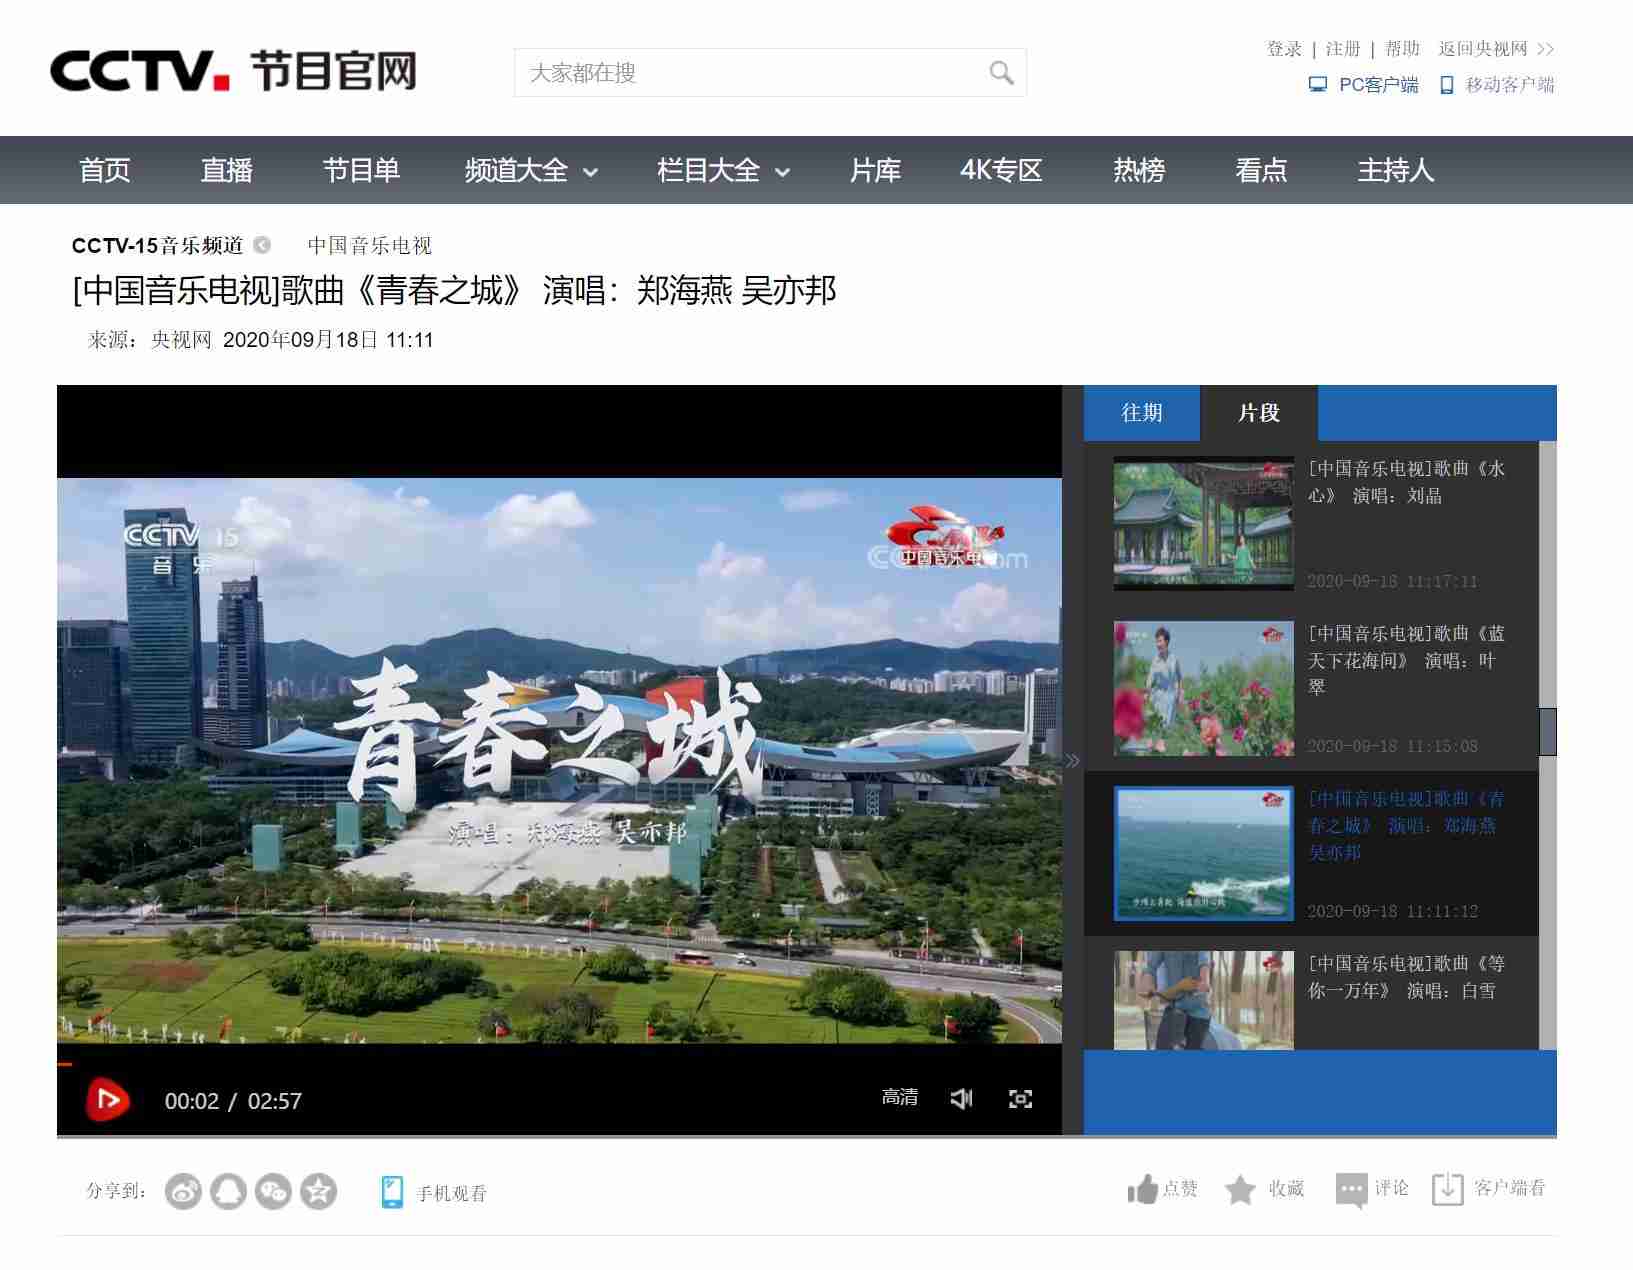1633x1270 pixels.
Task: Collapse the playlist side panel arrow
Action: pyautogui.click(x=1072, y=760)
